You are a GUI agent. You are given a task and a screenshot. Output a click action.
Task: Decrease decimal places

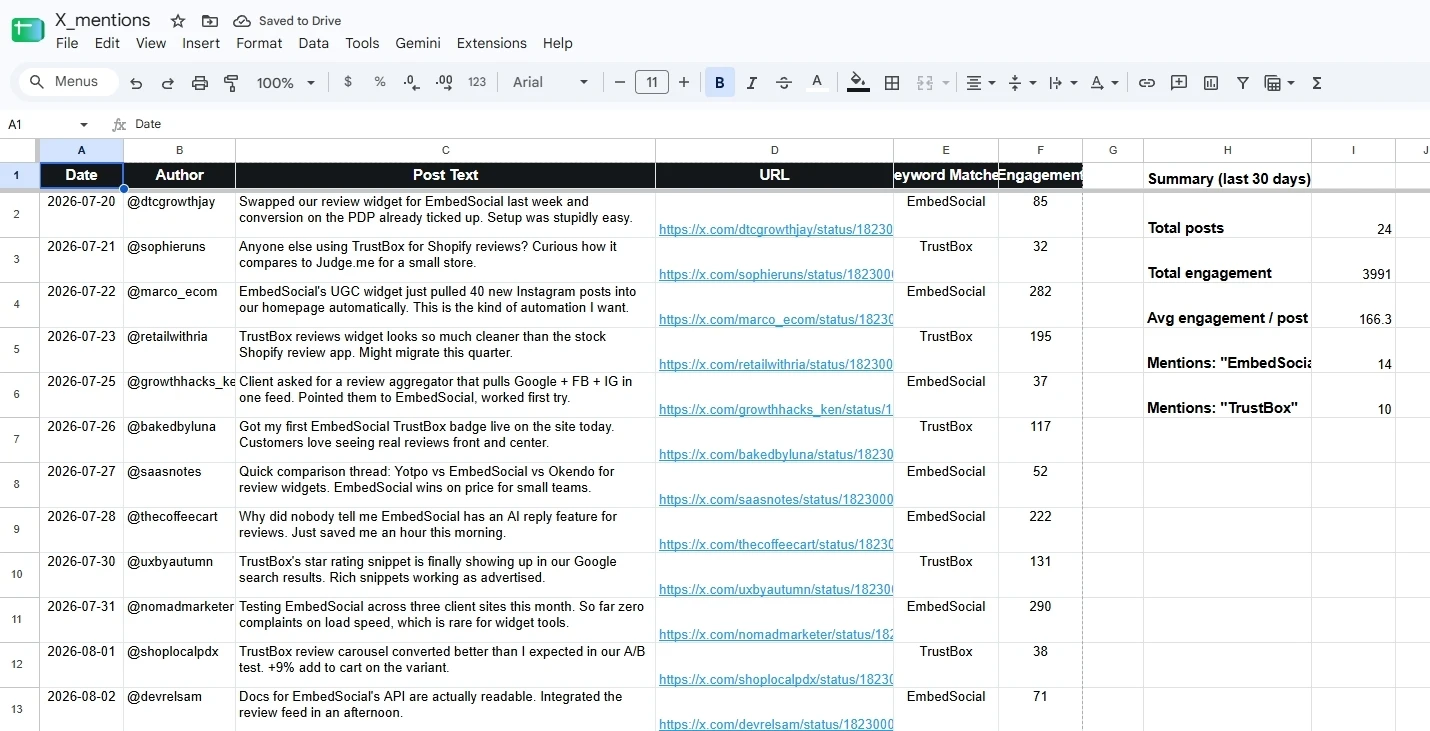coord(411,82)
